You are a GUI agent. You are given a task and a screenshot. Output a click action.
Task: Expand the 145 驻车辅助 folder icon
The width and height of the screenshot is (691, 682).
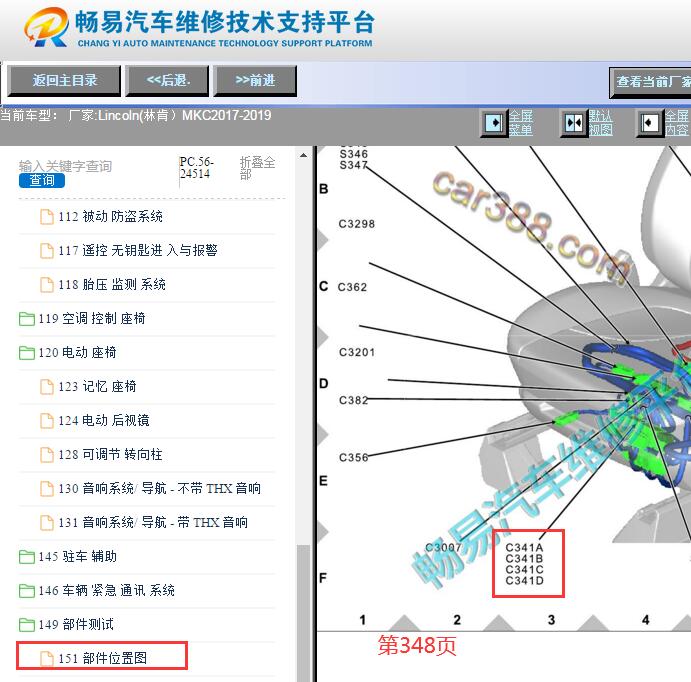[27, 556]
